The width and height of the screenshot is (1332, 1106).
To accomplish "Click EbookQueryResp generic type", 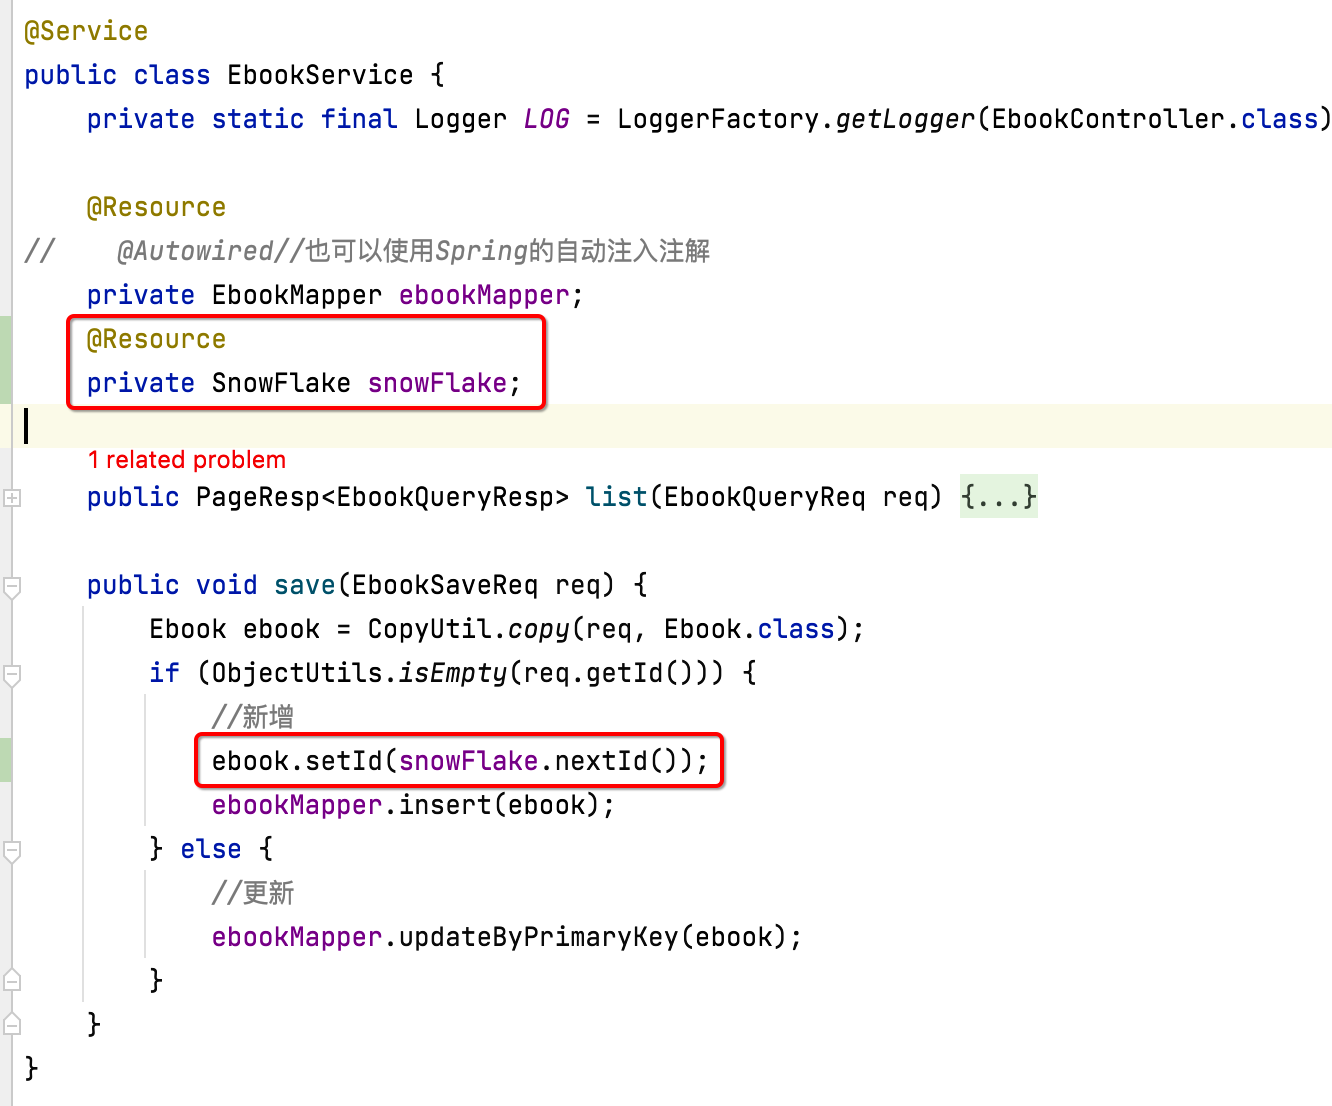I will coord(444,497).
